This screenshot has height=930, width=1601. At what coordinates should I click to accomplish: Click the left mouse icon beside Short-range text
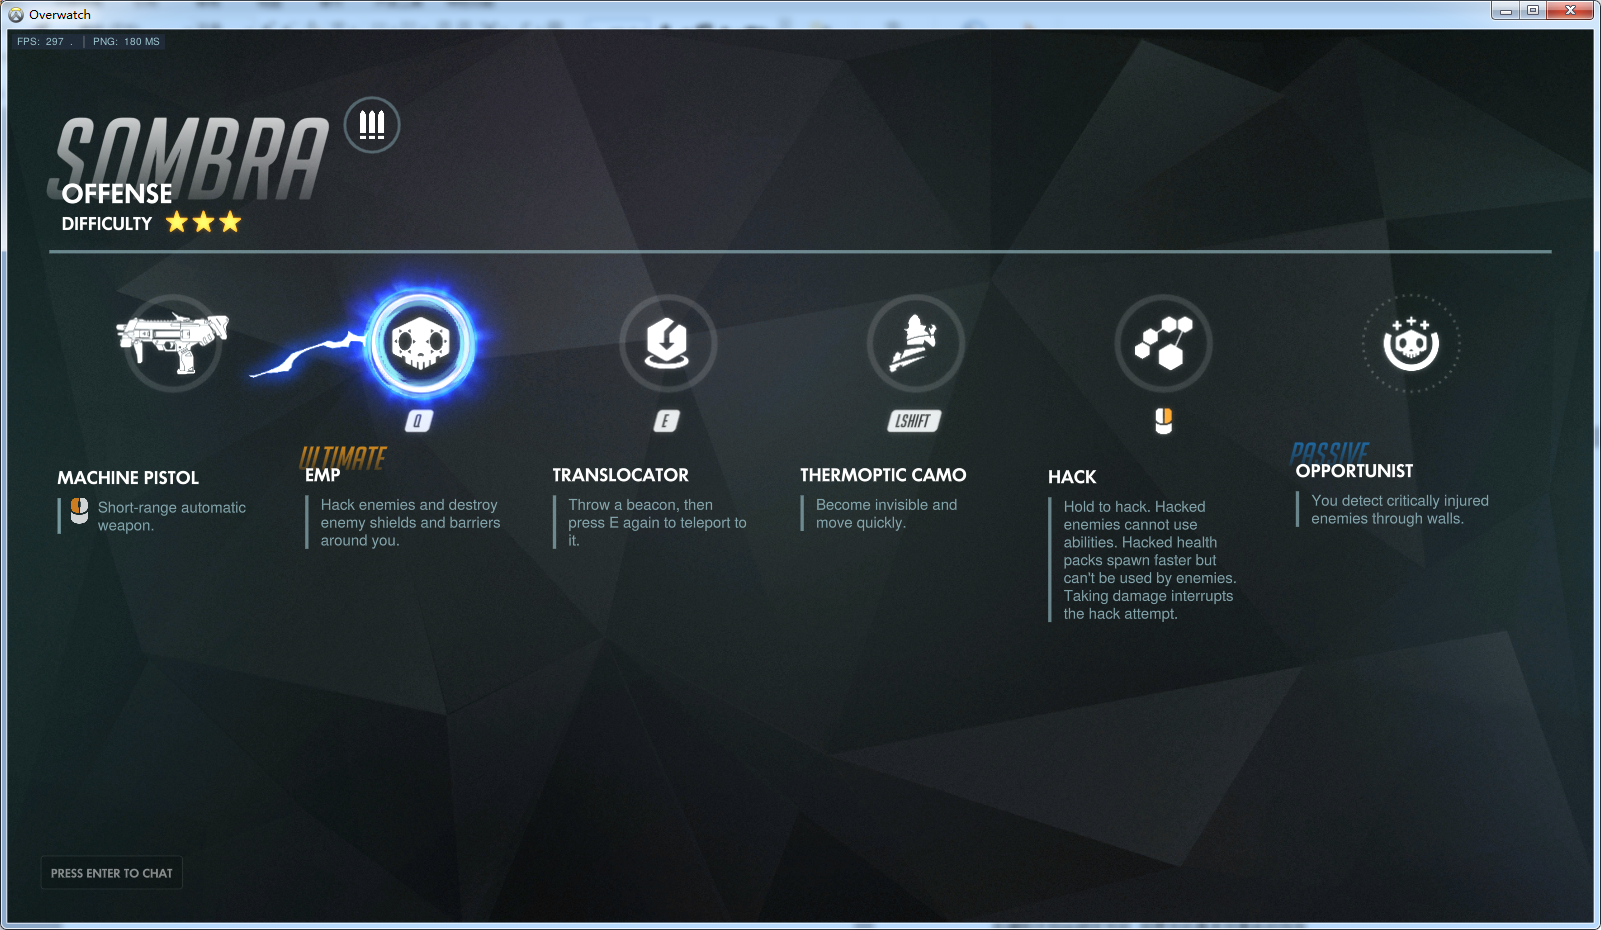tap(79, 511)
